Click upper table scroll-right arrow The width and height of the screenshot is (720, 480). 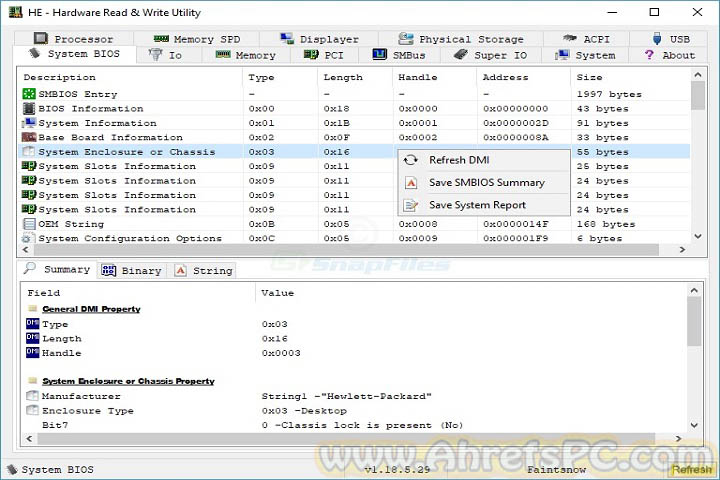click(682, 249)
